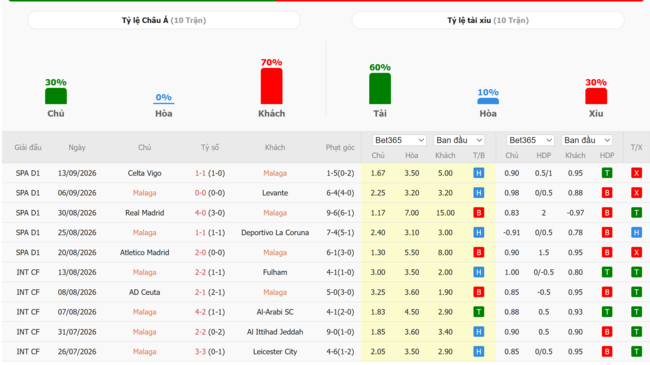Open the Real Madrid team link

click(144, 213)
